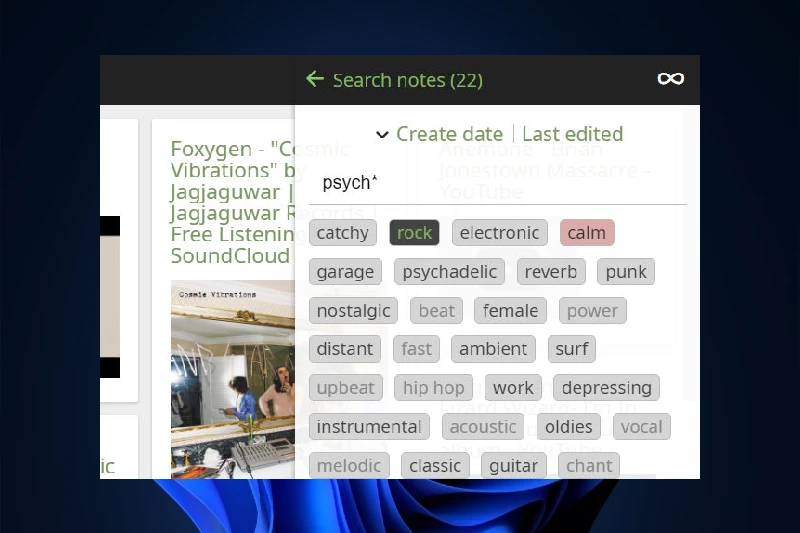Apply the vocal tag filter
This screenshot has height=533, width=800.
coord(642,426)
